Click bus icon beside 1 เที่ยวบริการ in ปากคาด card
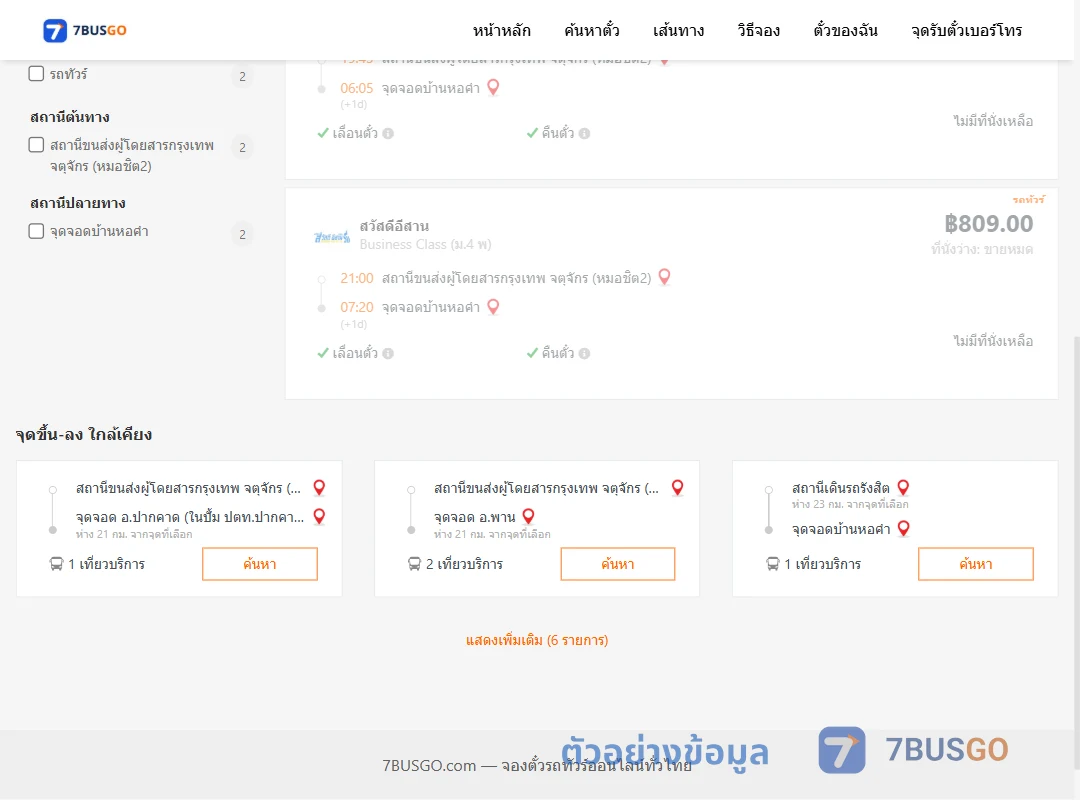The height and width of the screenshot is (800, 1080). click(x=56, y=564)
